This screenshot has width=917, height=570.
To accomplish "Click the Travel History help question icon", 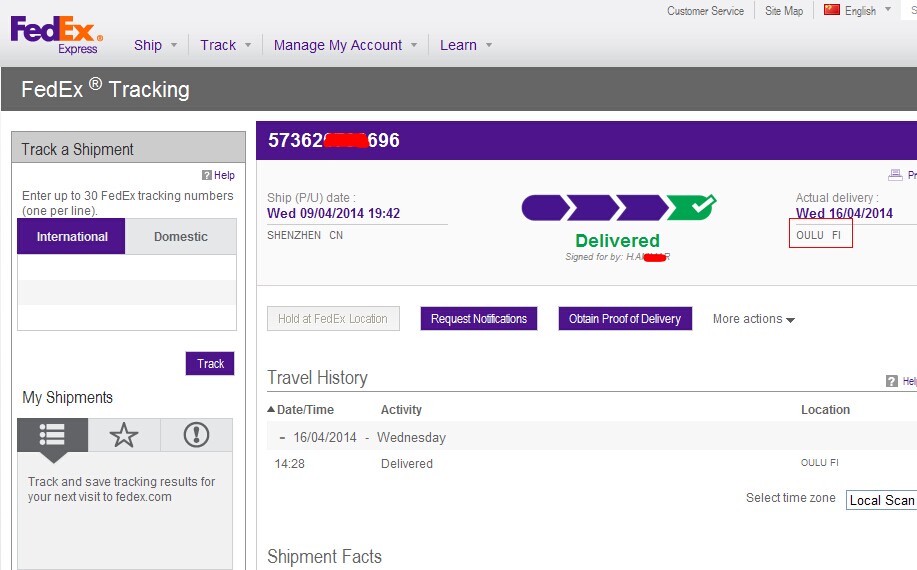I will point(891,381).
